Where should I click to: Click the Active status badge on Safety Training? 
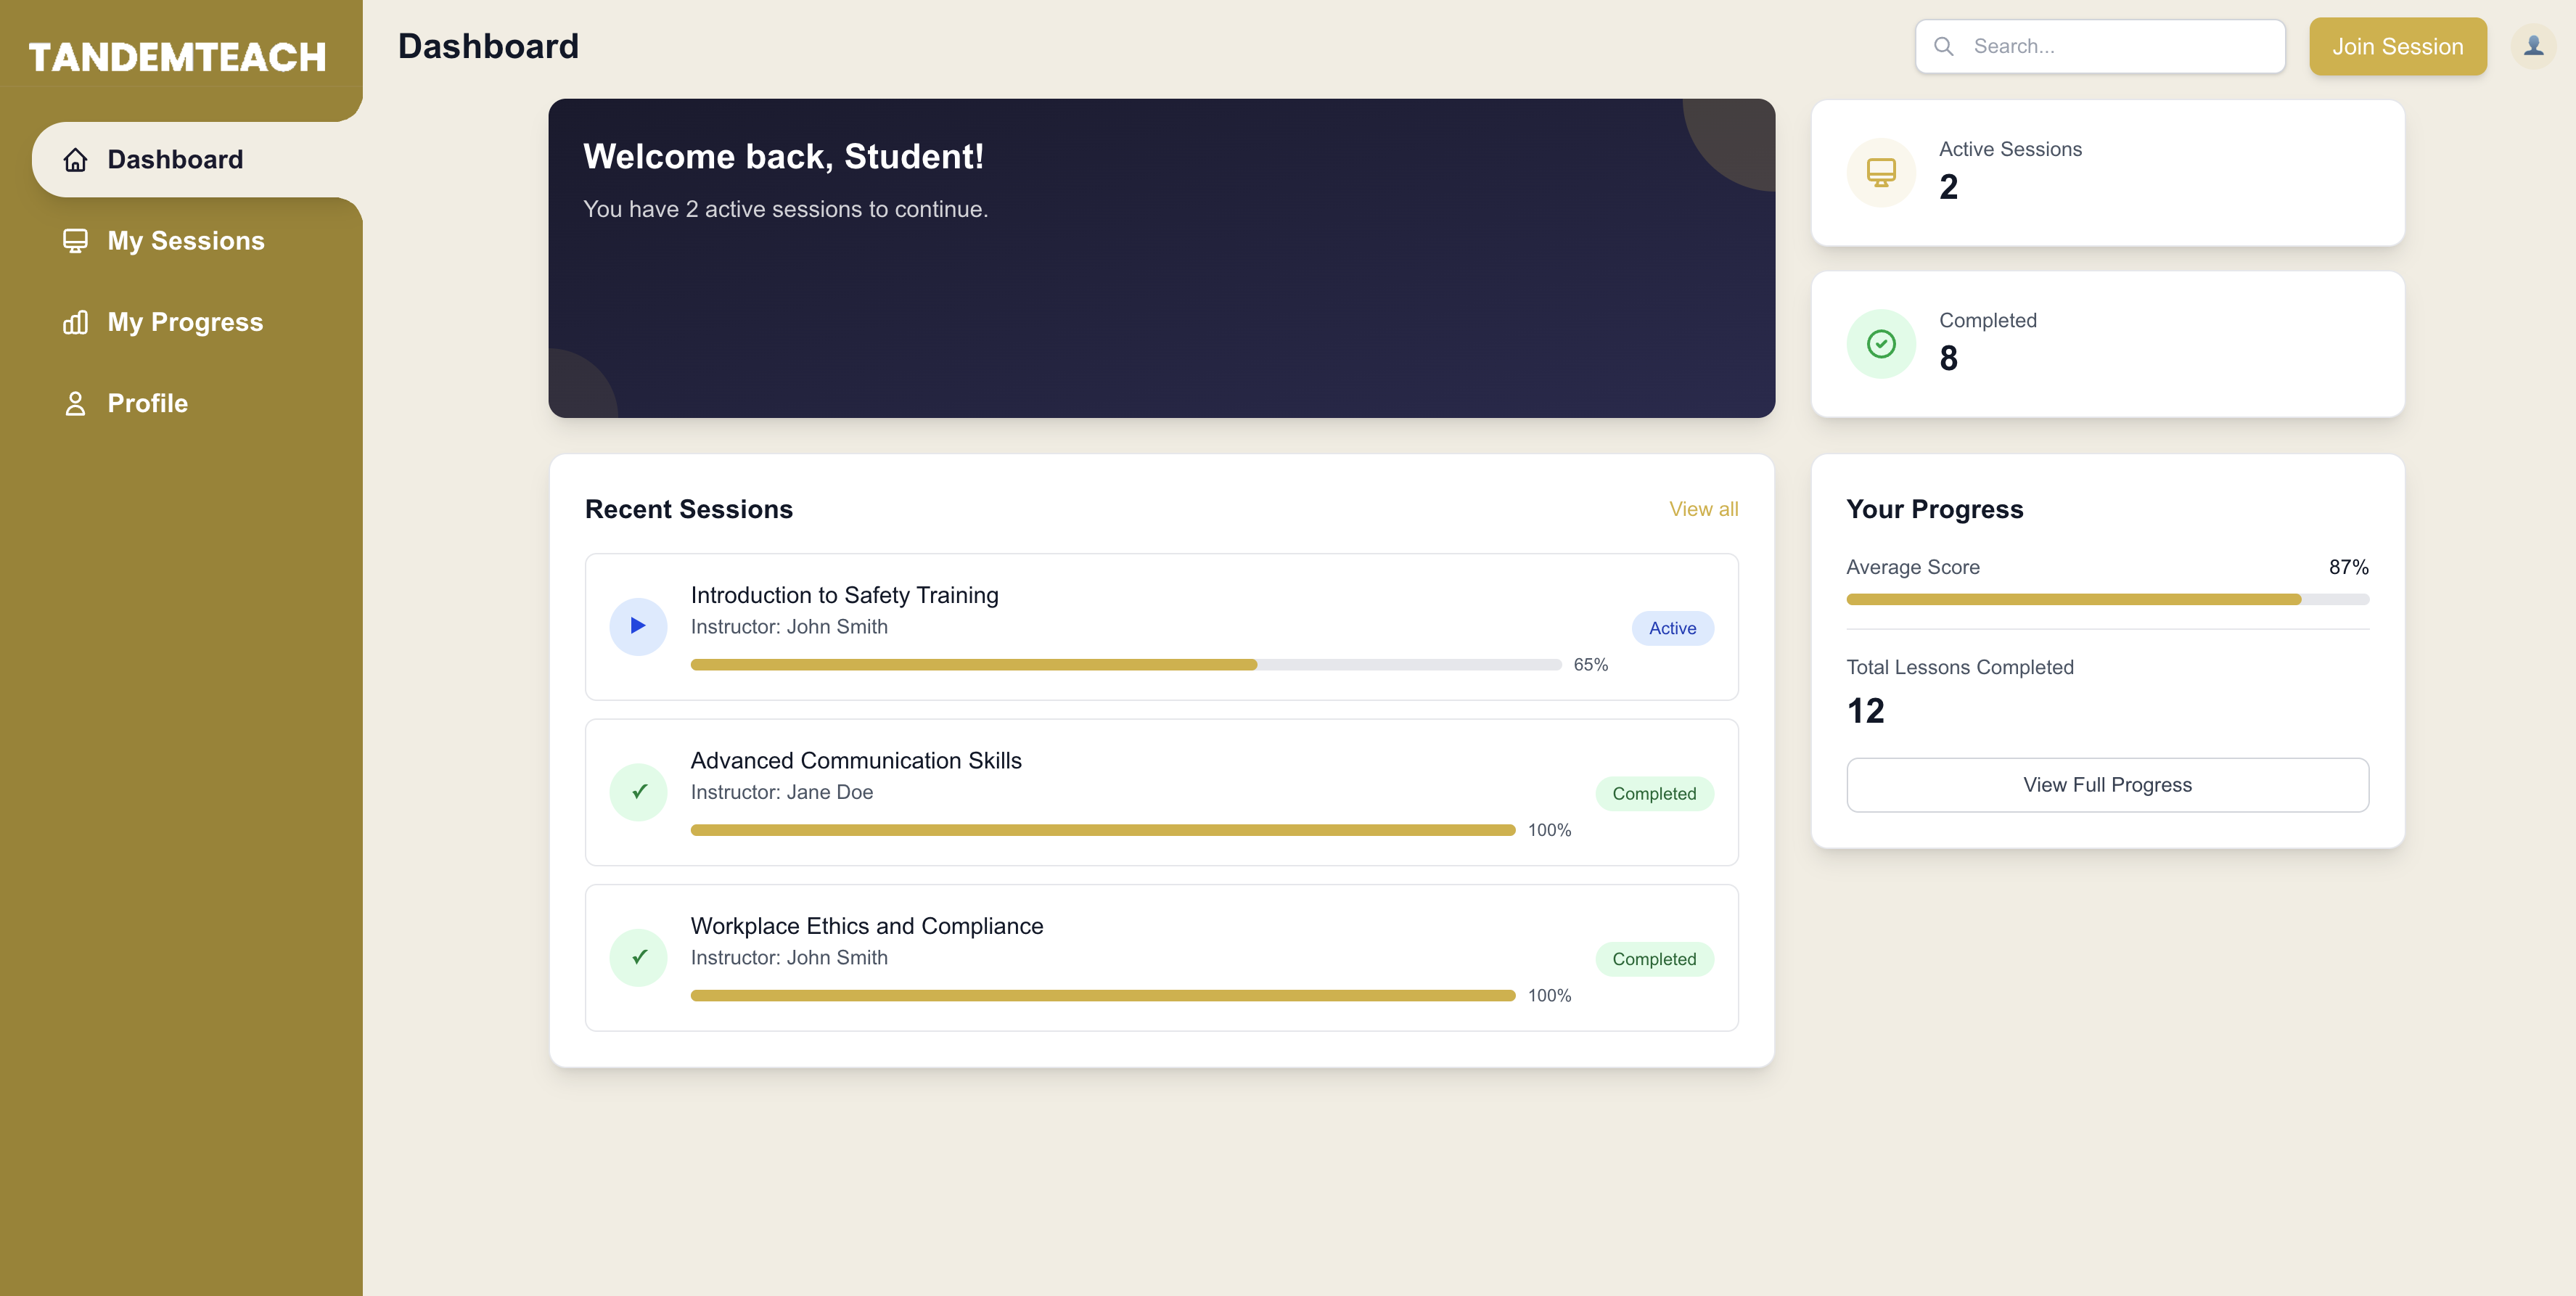pyautogui.click(x=1672, y=628)
